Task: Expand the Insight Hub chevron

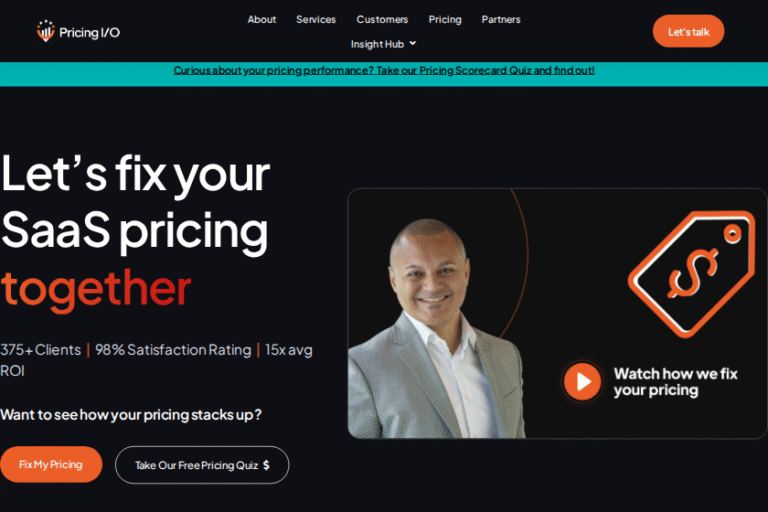Action: [413, 44]
